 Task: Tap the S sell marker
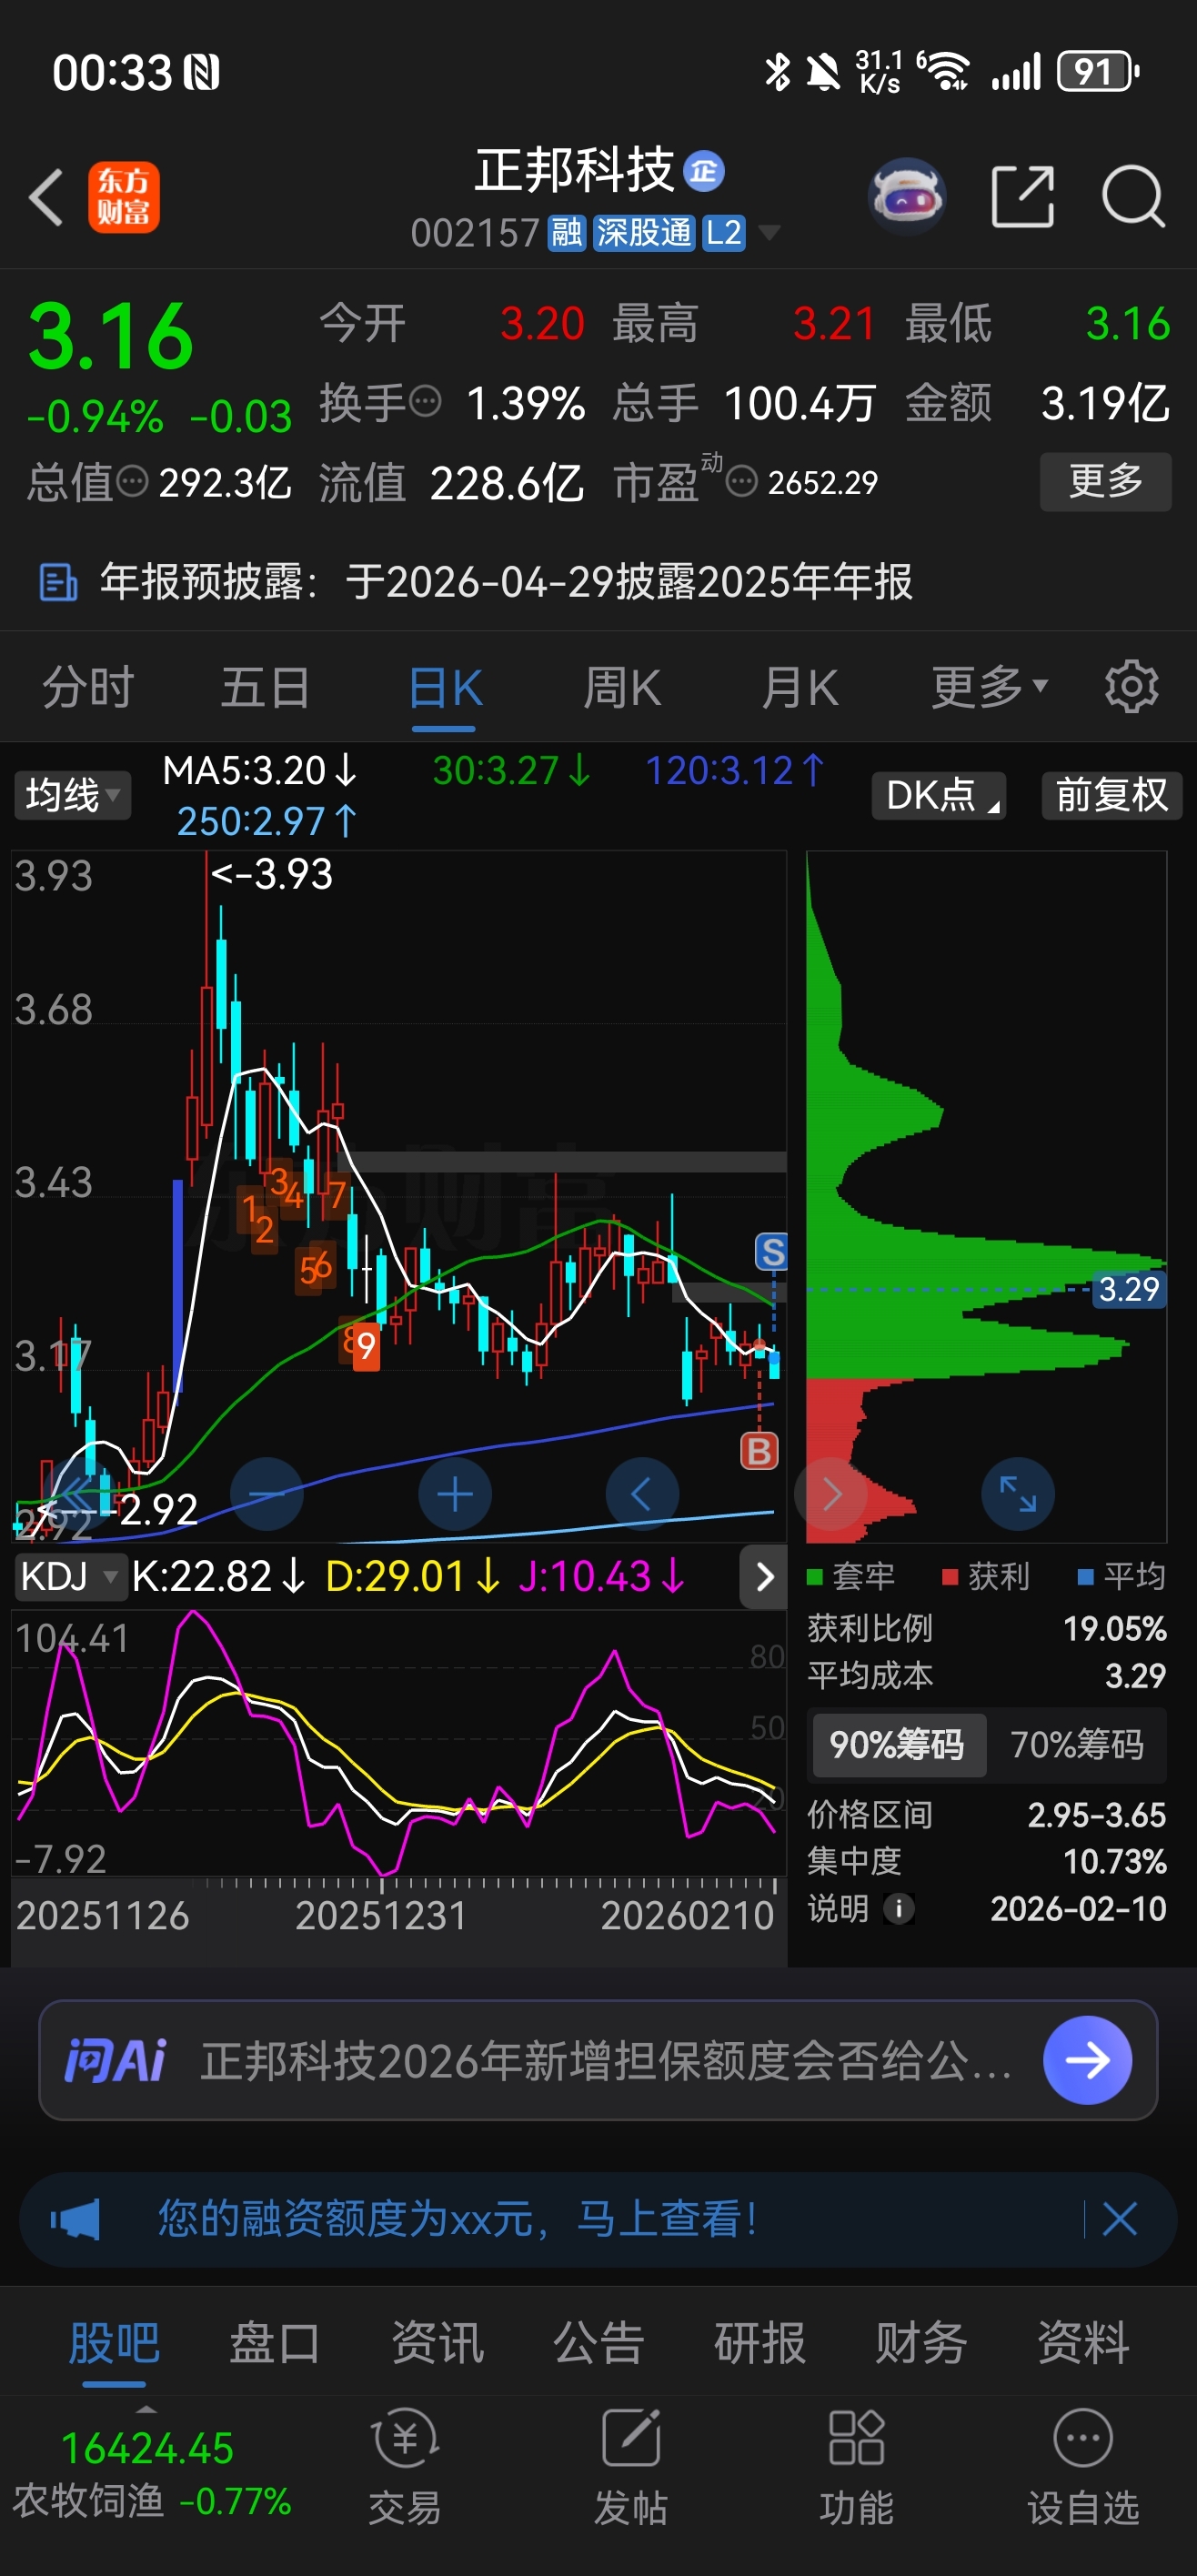coord(771,1251)
